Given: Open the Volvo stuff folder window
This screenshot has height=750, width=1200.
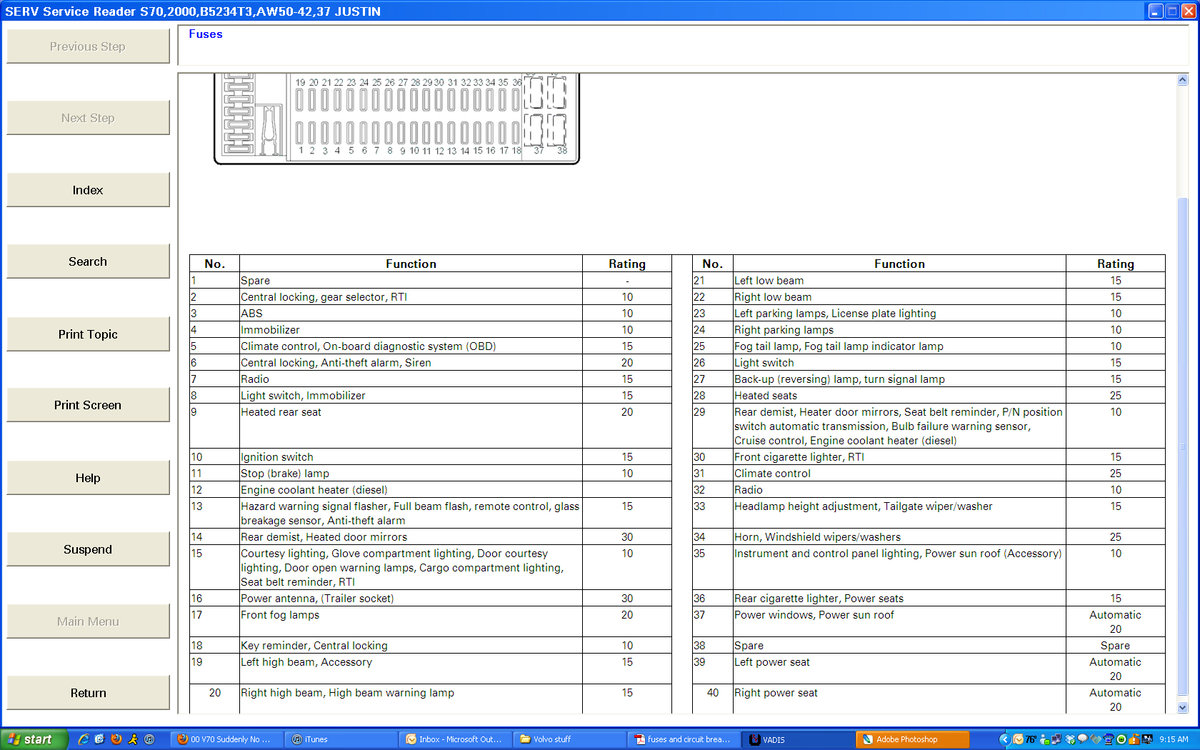Looking at the screenshot, I should (x=569, y=740).
